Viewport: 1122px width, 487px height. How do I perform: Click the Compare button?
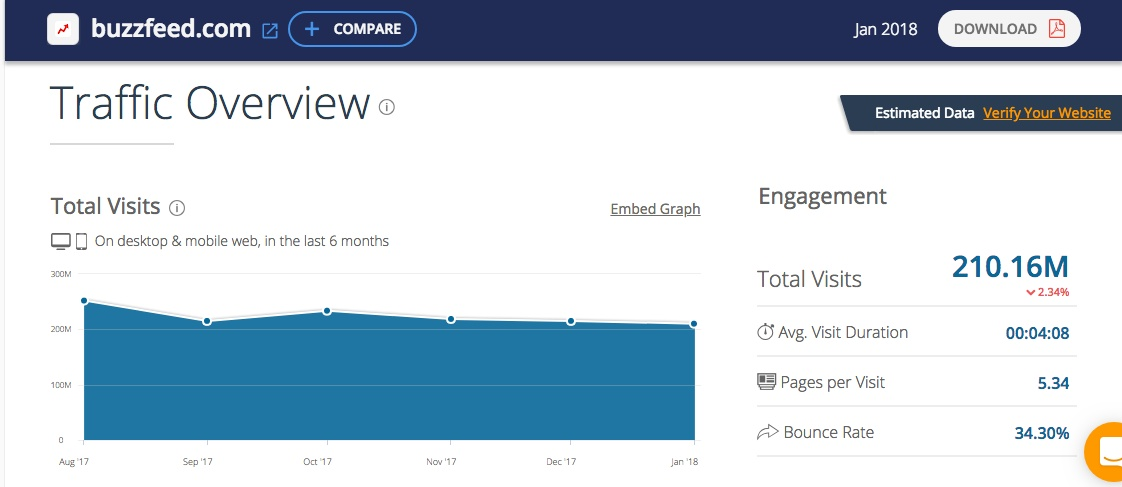352,29
